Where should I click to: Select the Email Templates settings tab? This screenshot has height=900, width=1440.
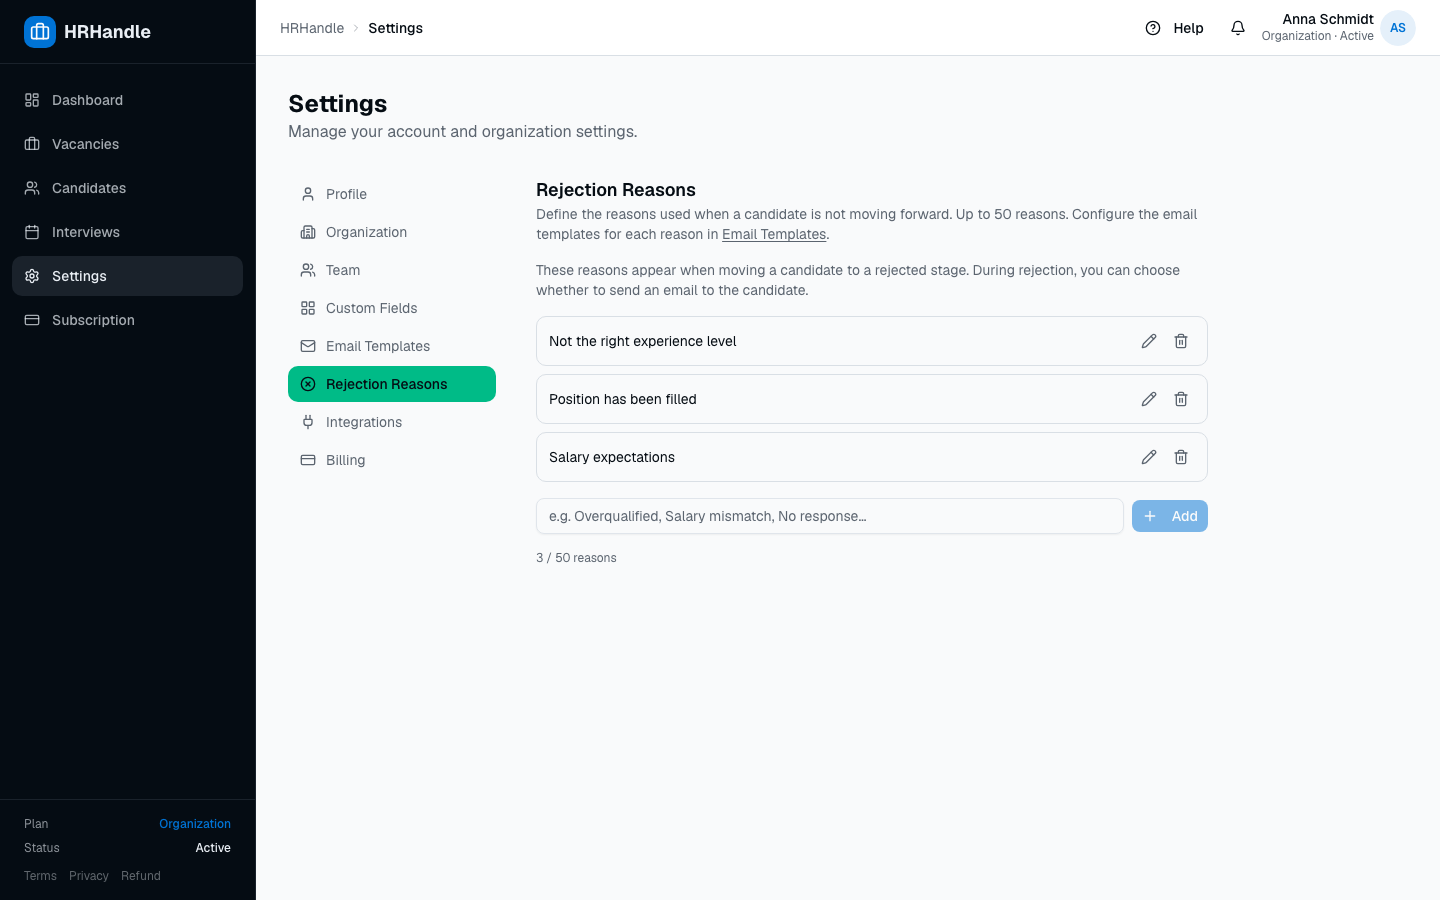(392, 346)
